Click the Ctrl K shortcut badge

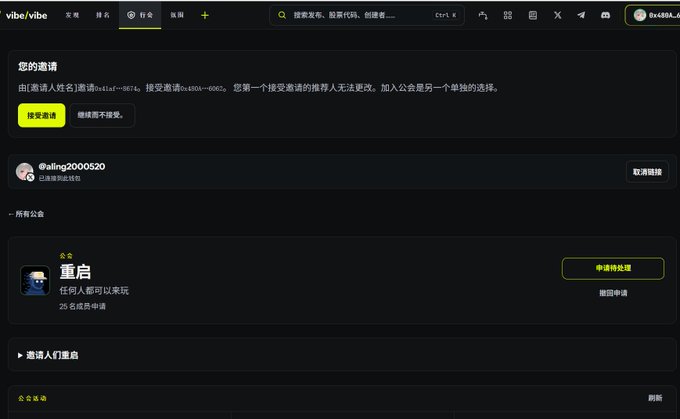pos(445,15)
